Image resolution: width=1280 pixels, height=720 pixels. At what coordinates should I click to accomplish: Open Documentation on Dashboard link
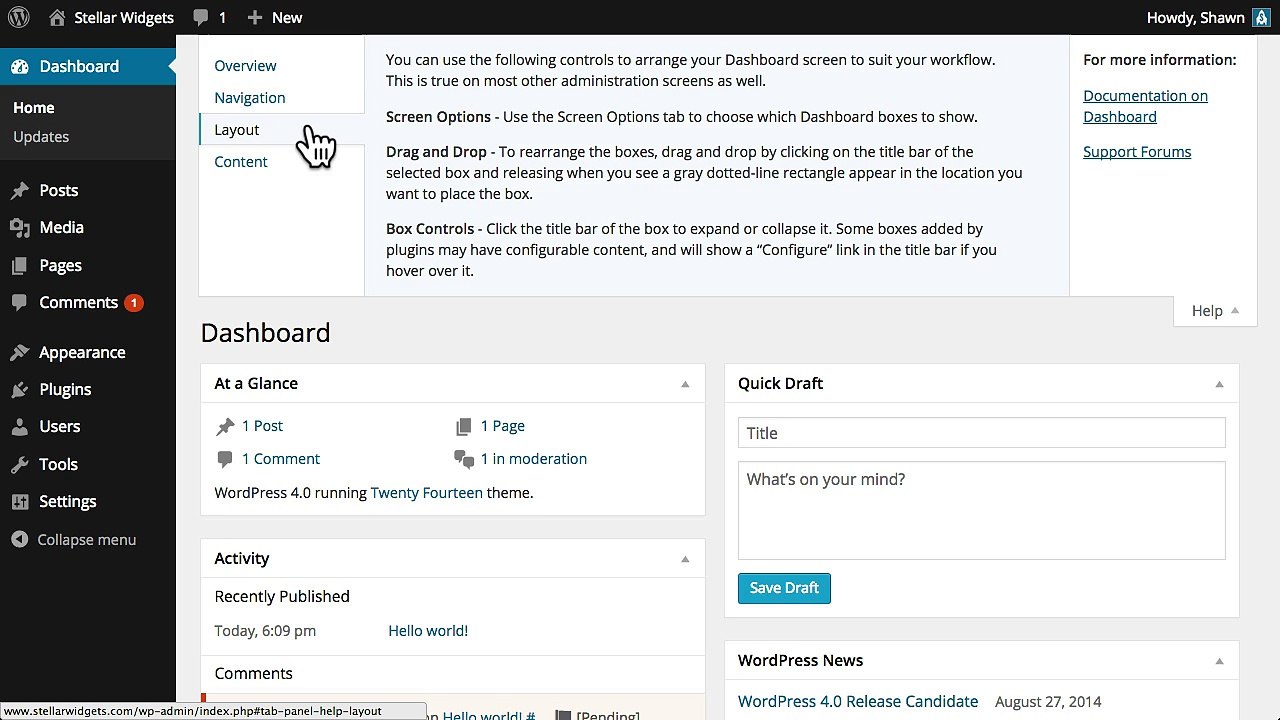pos(1145,106)
